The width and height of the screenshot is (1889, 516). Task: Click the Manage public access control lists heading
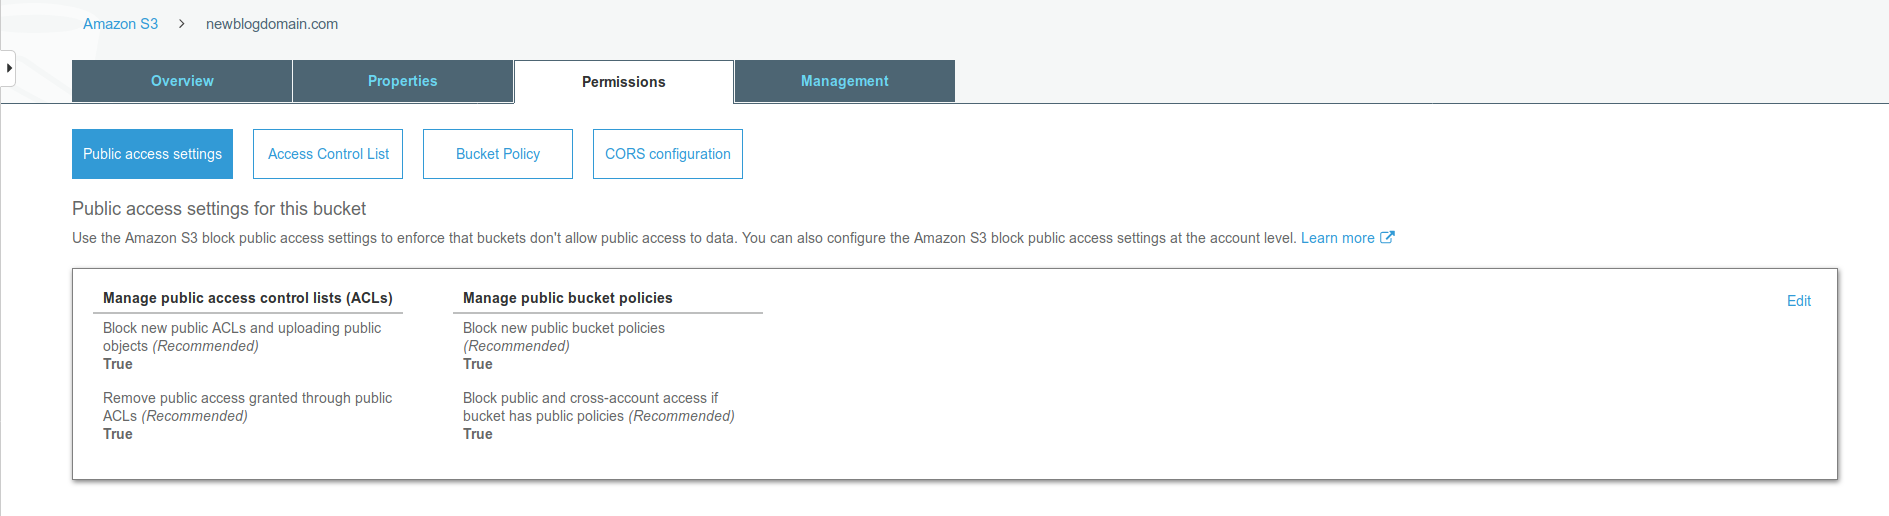(x=248, y=298)
